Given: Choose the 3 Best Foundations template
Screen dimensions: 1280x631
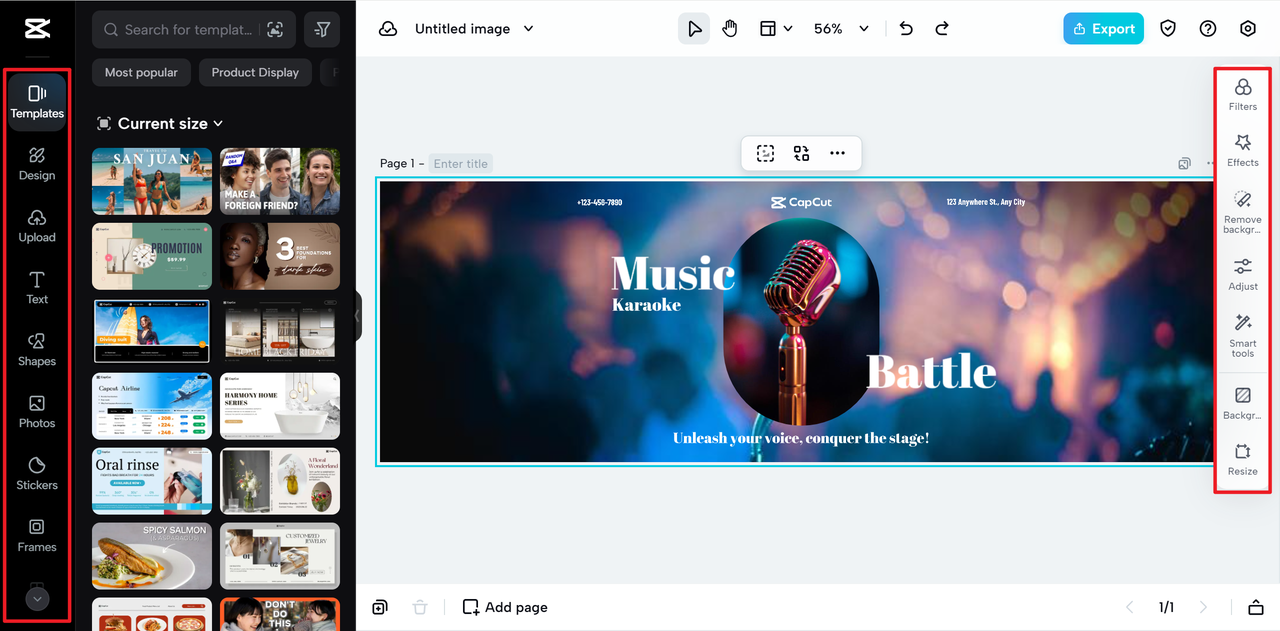Looking at the screenshot, I should tap(280, 256).
